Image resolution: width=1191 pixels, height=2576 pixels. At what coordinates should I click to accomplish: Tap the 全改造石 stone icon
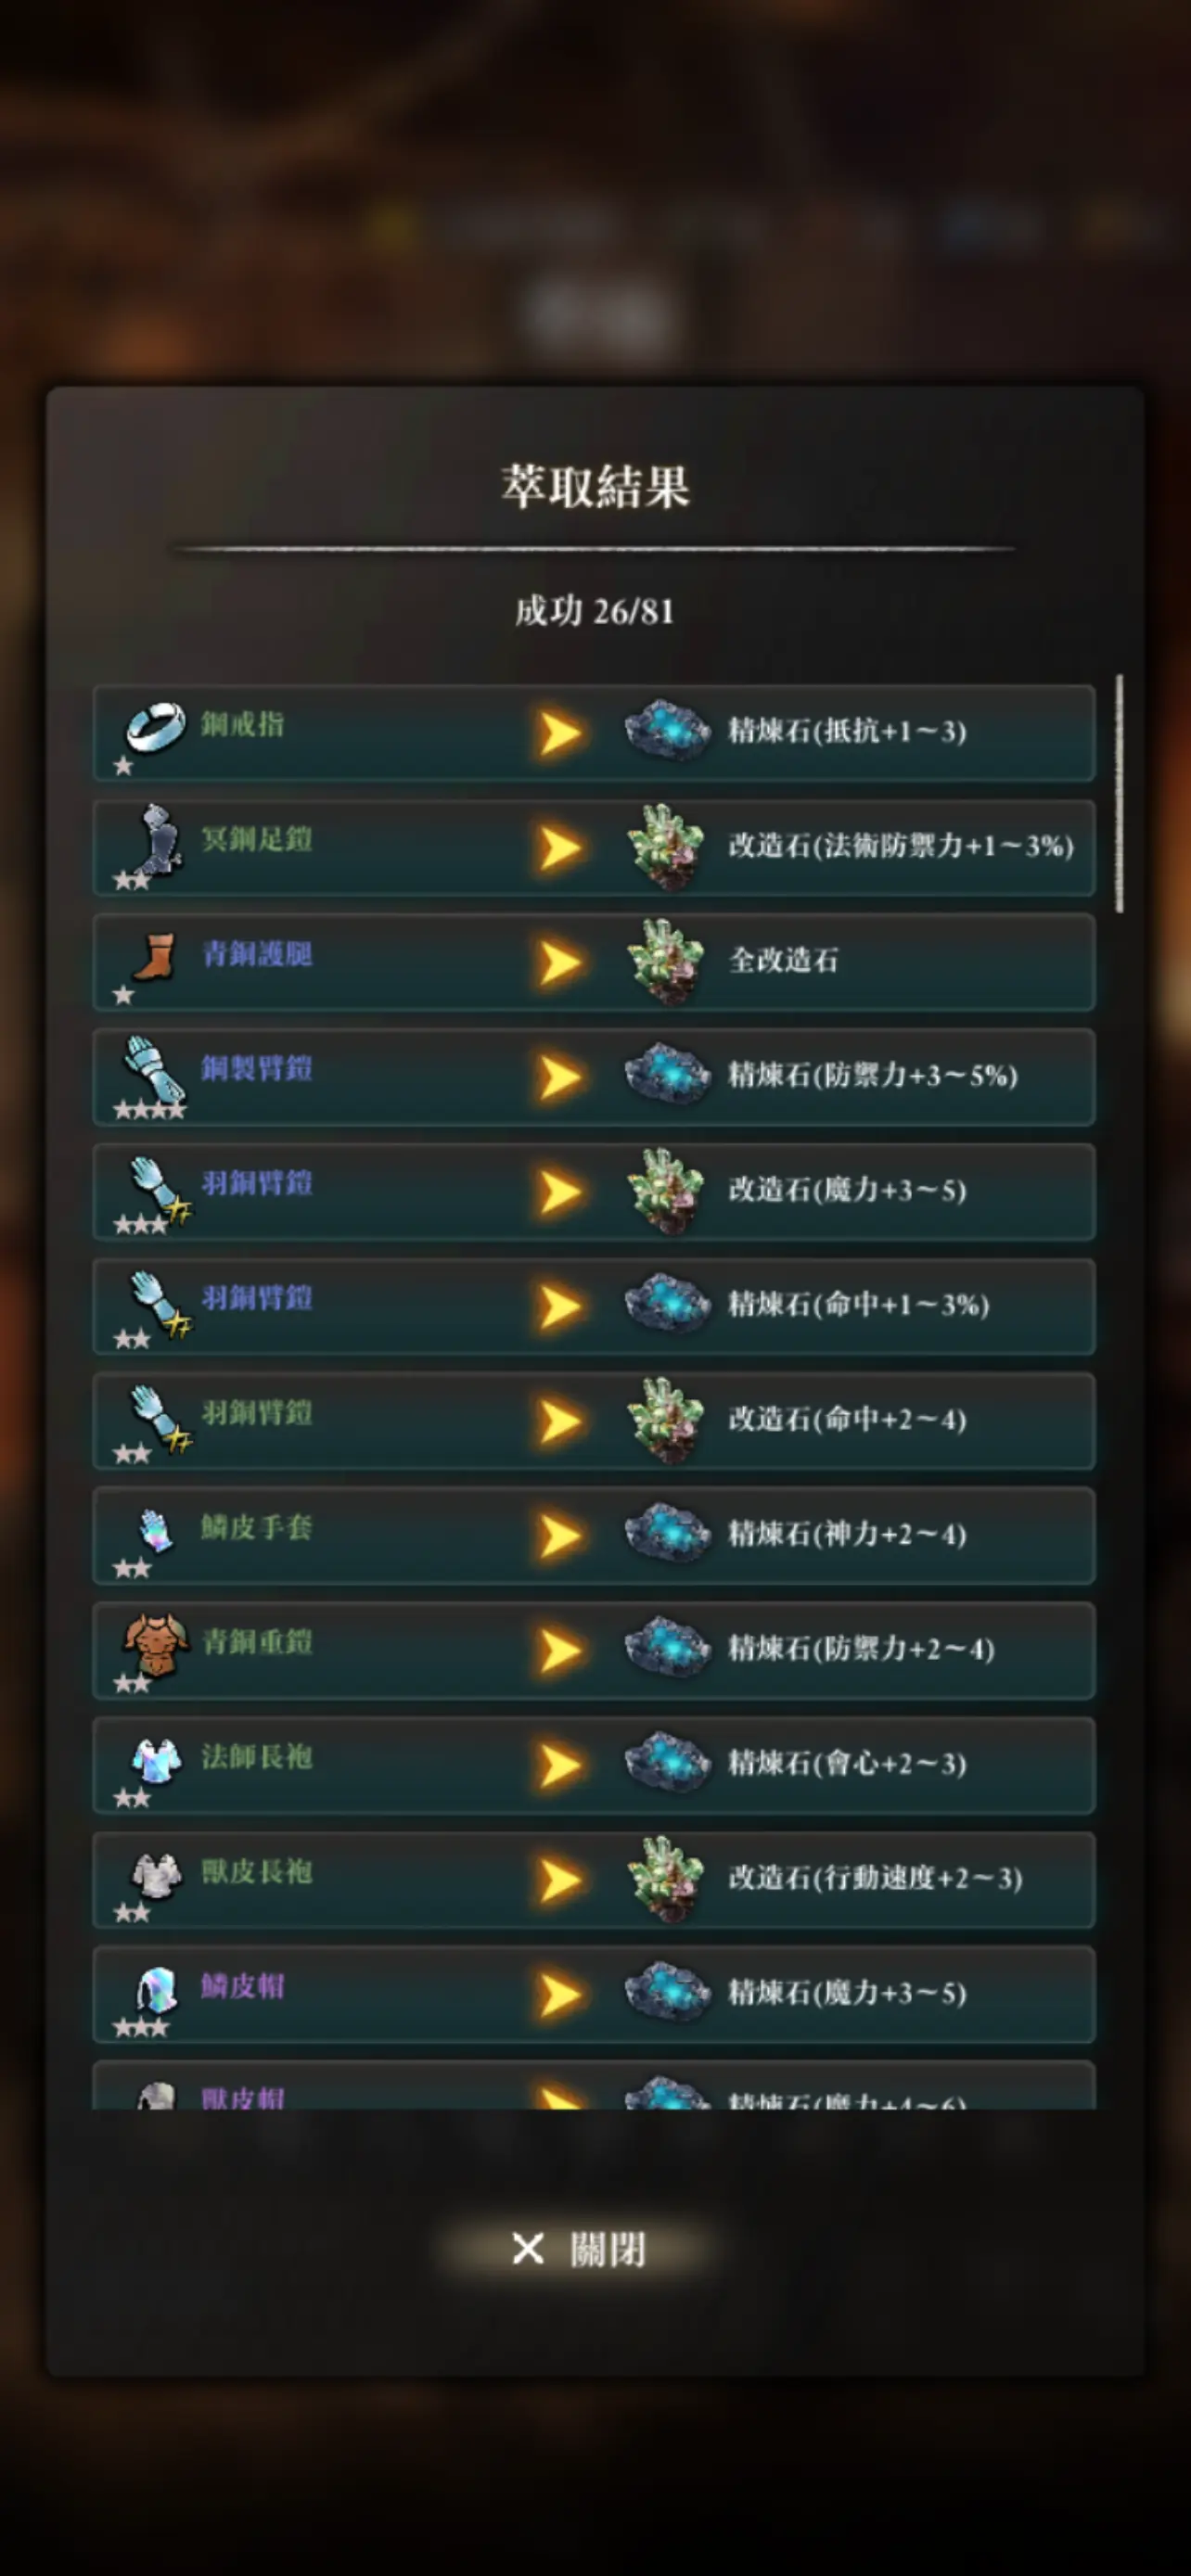[x=666, y=961]
